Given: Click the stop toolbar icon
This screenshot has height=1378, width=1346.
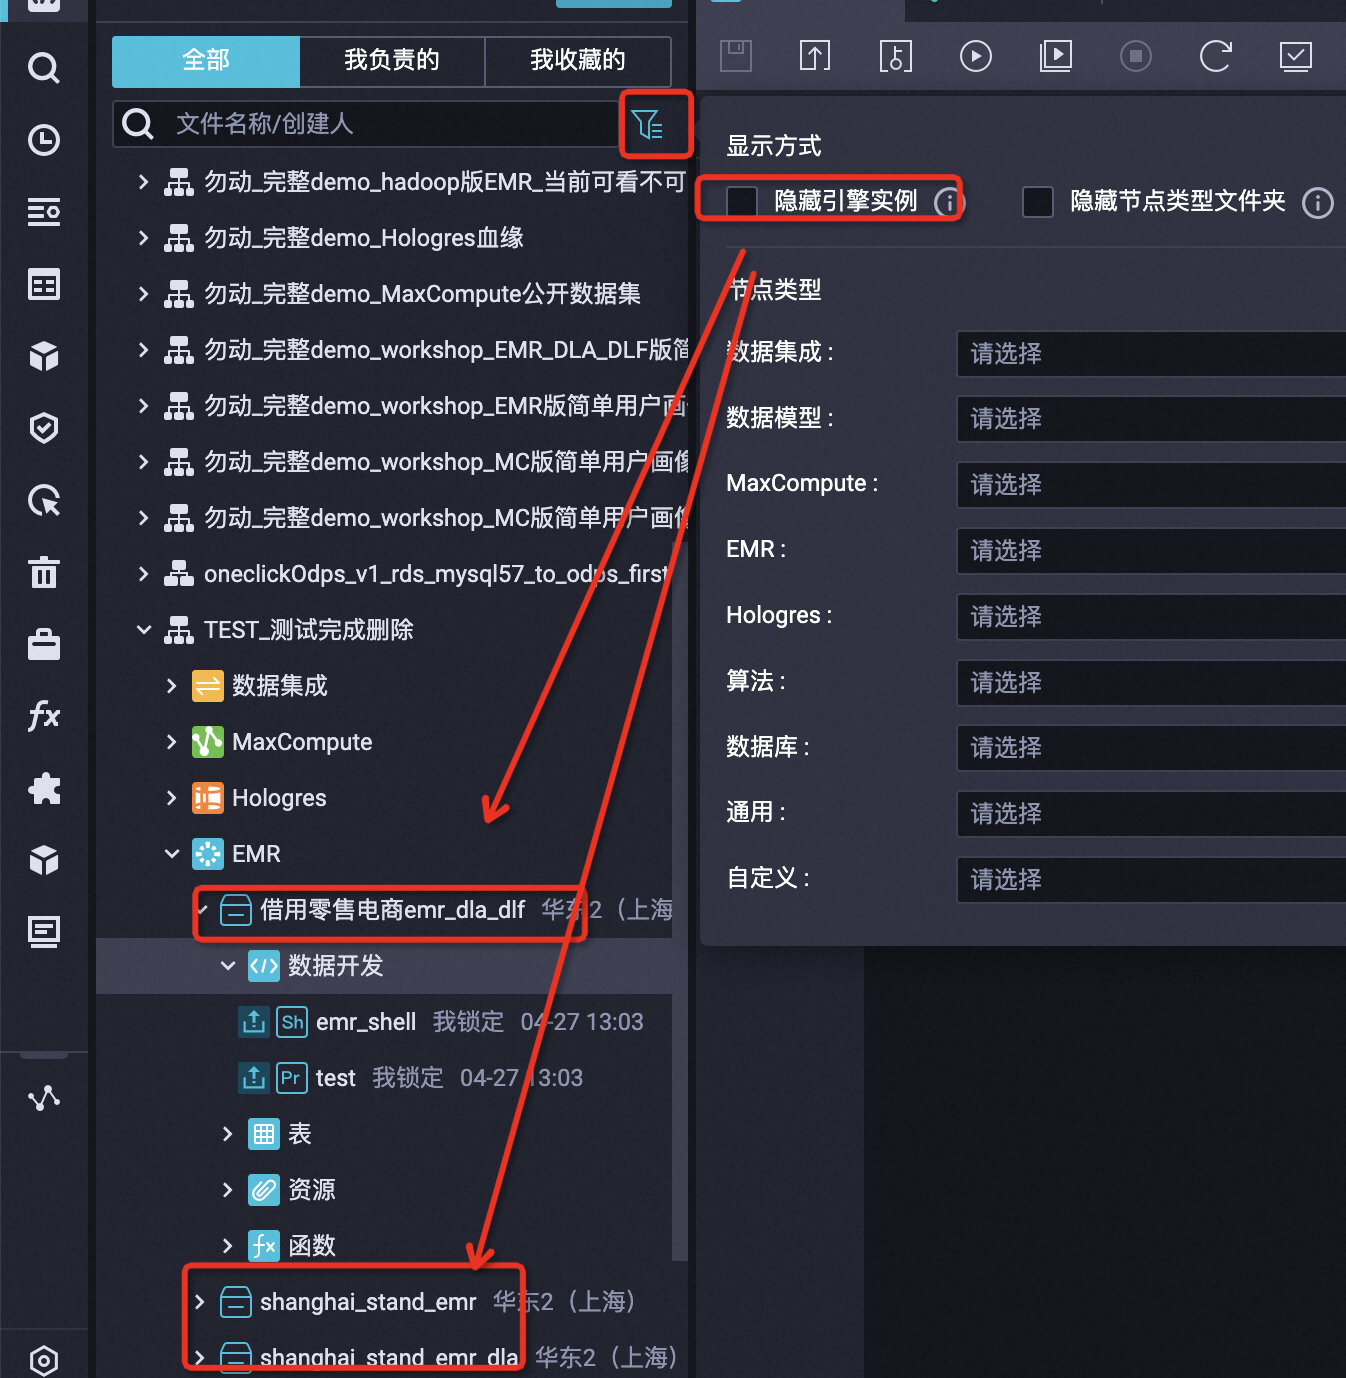Looking at the screenshot, I should (x=1136, y=56).
